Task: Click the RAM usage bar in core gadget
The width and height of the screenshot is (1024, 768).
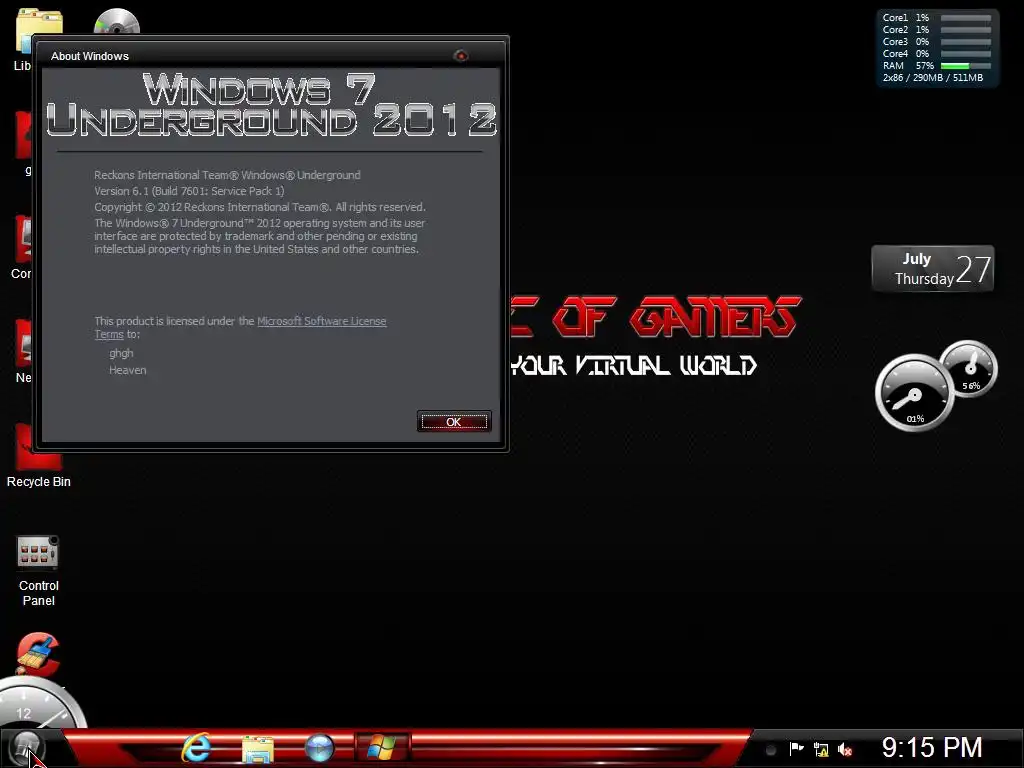Action: [965, 66]
